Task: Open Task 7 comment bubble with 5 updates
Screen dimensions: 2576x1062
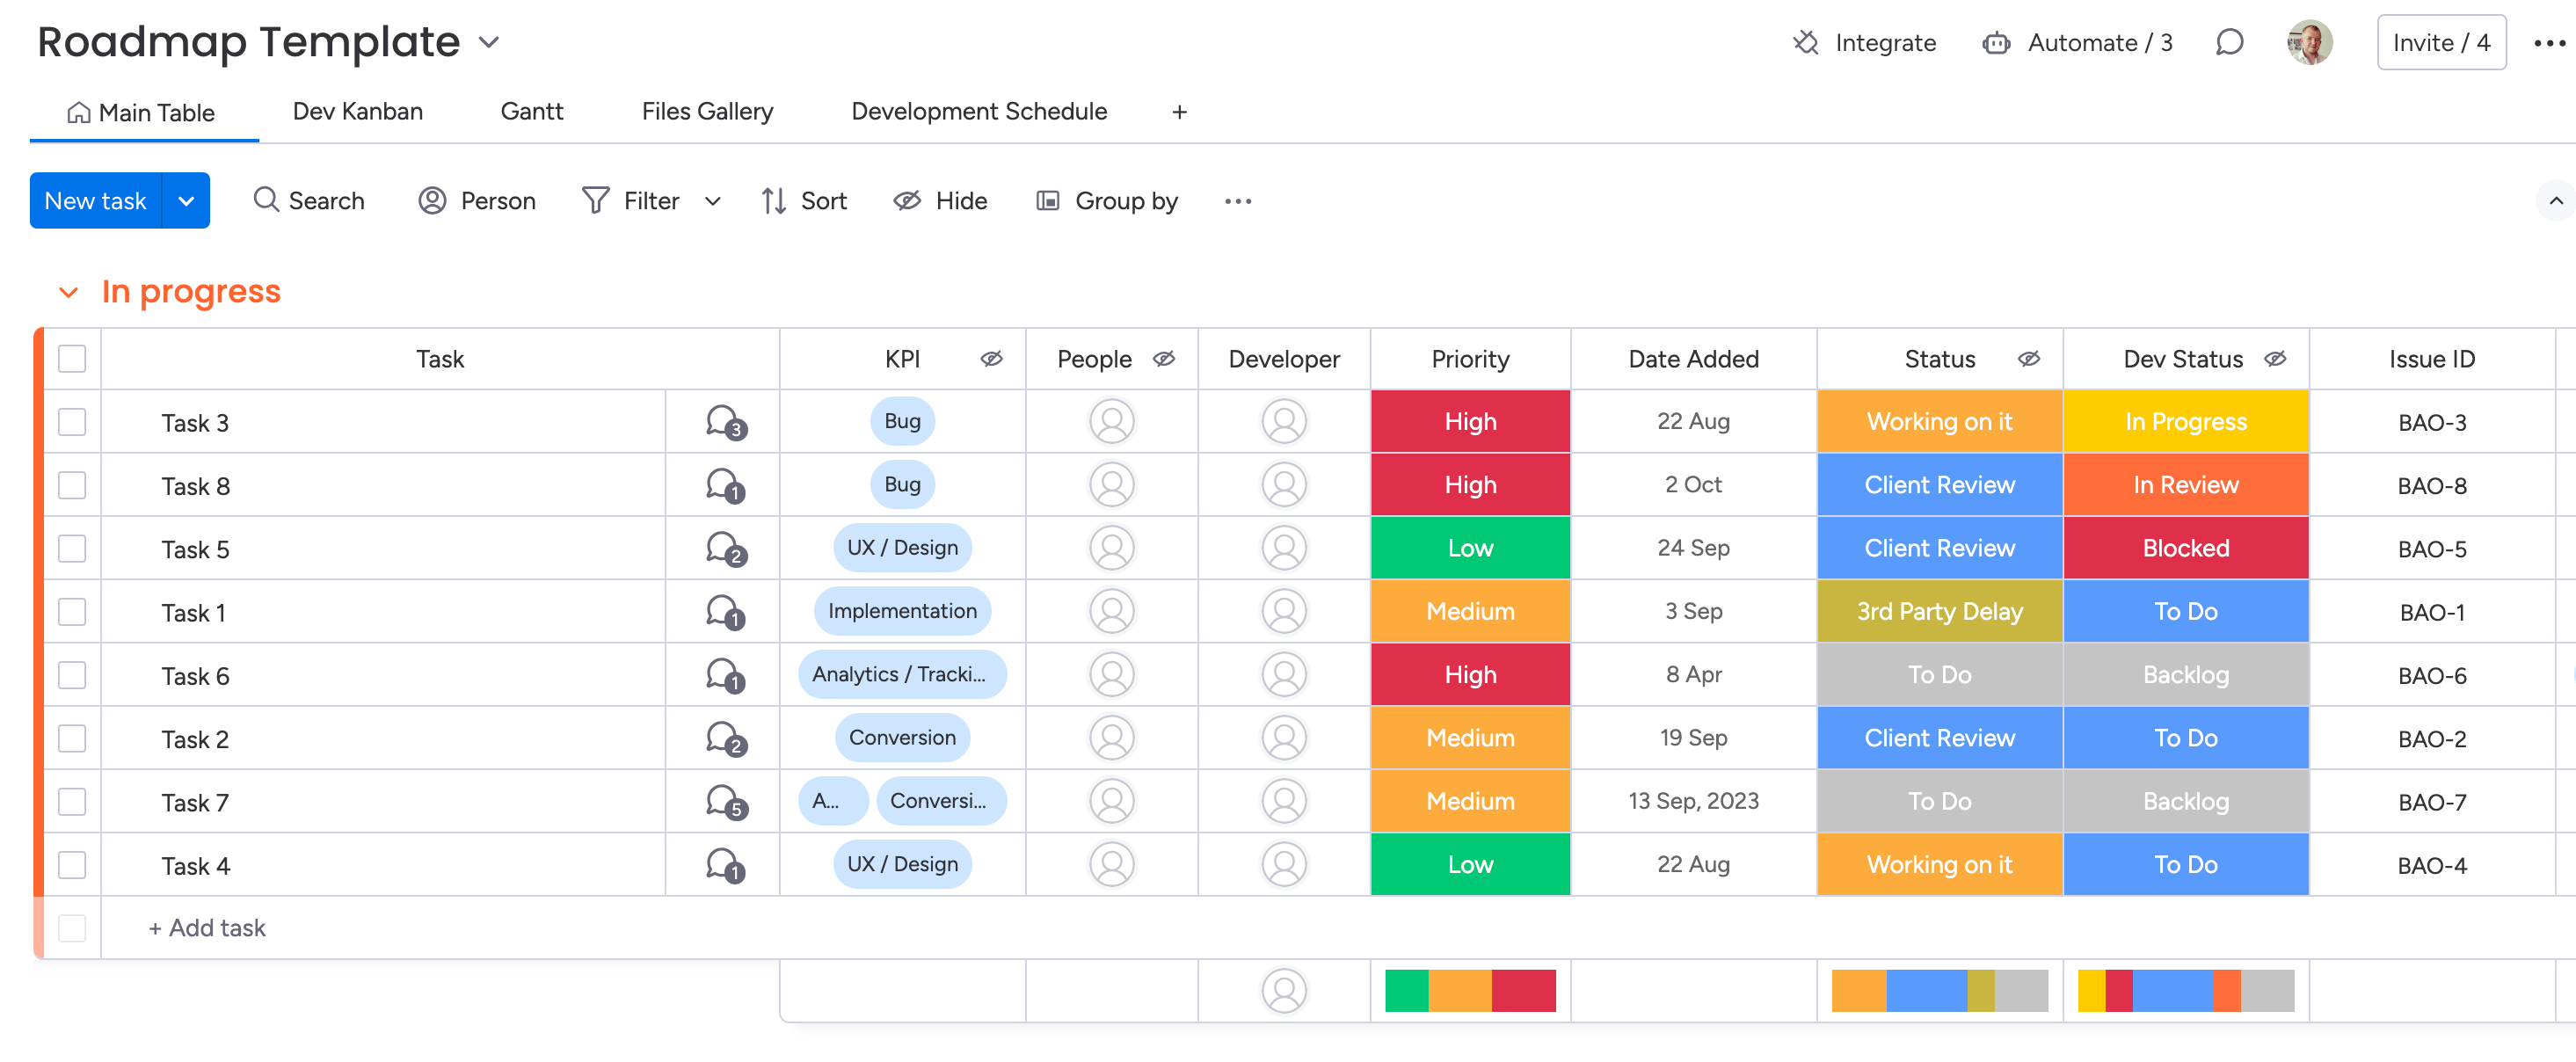Action: (724, 802)
